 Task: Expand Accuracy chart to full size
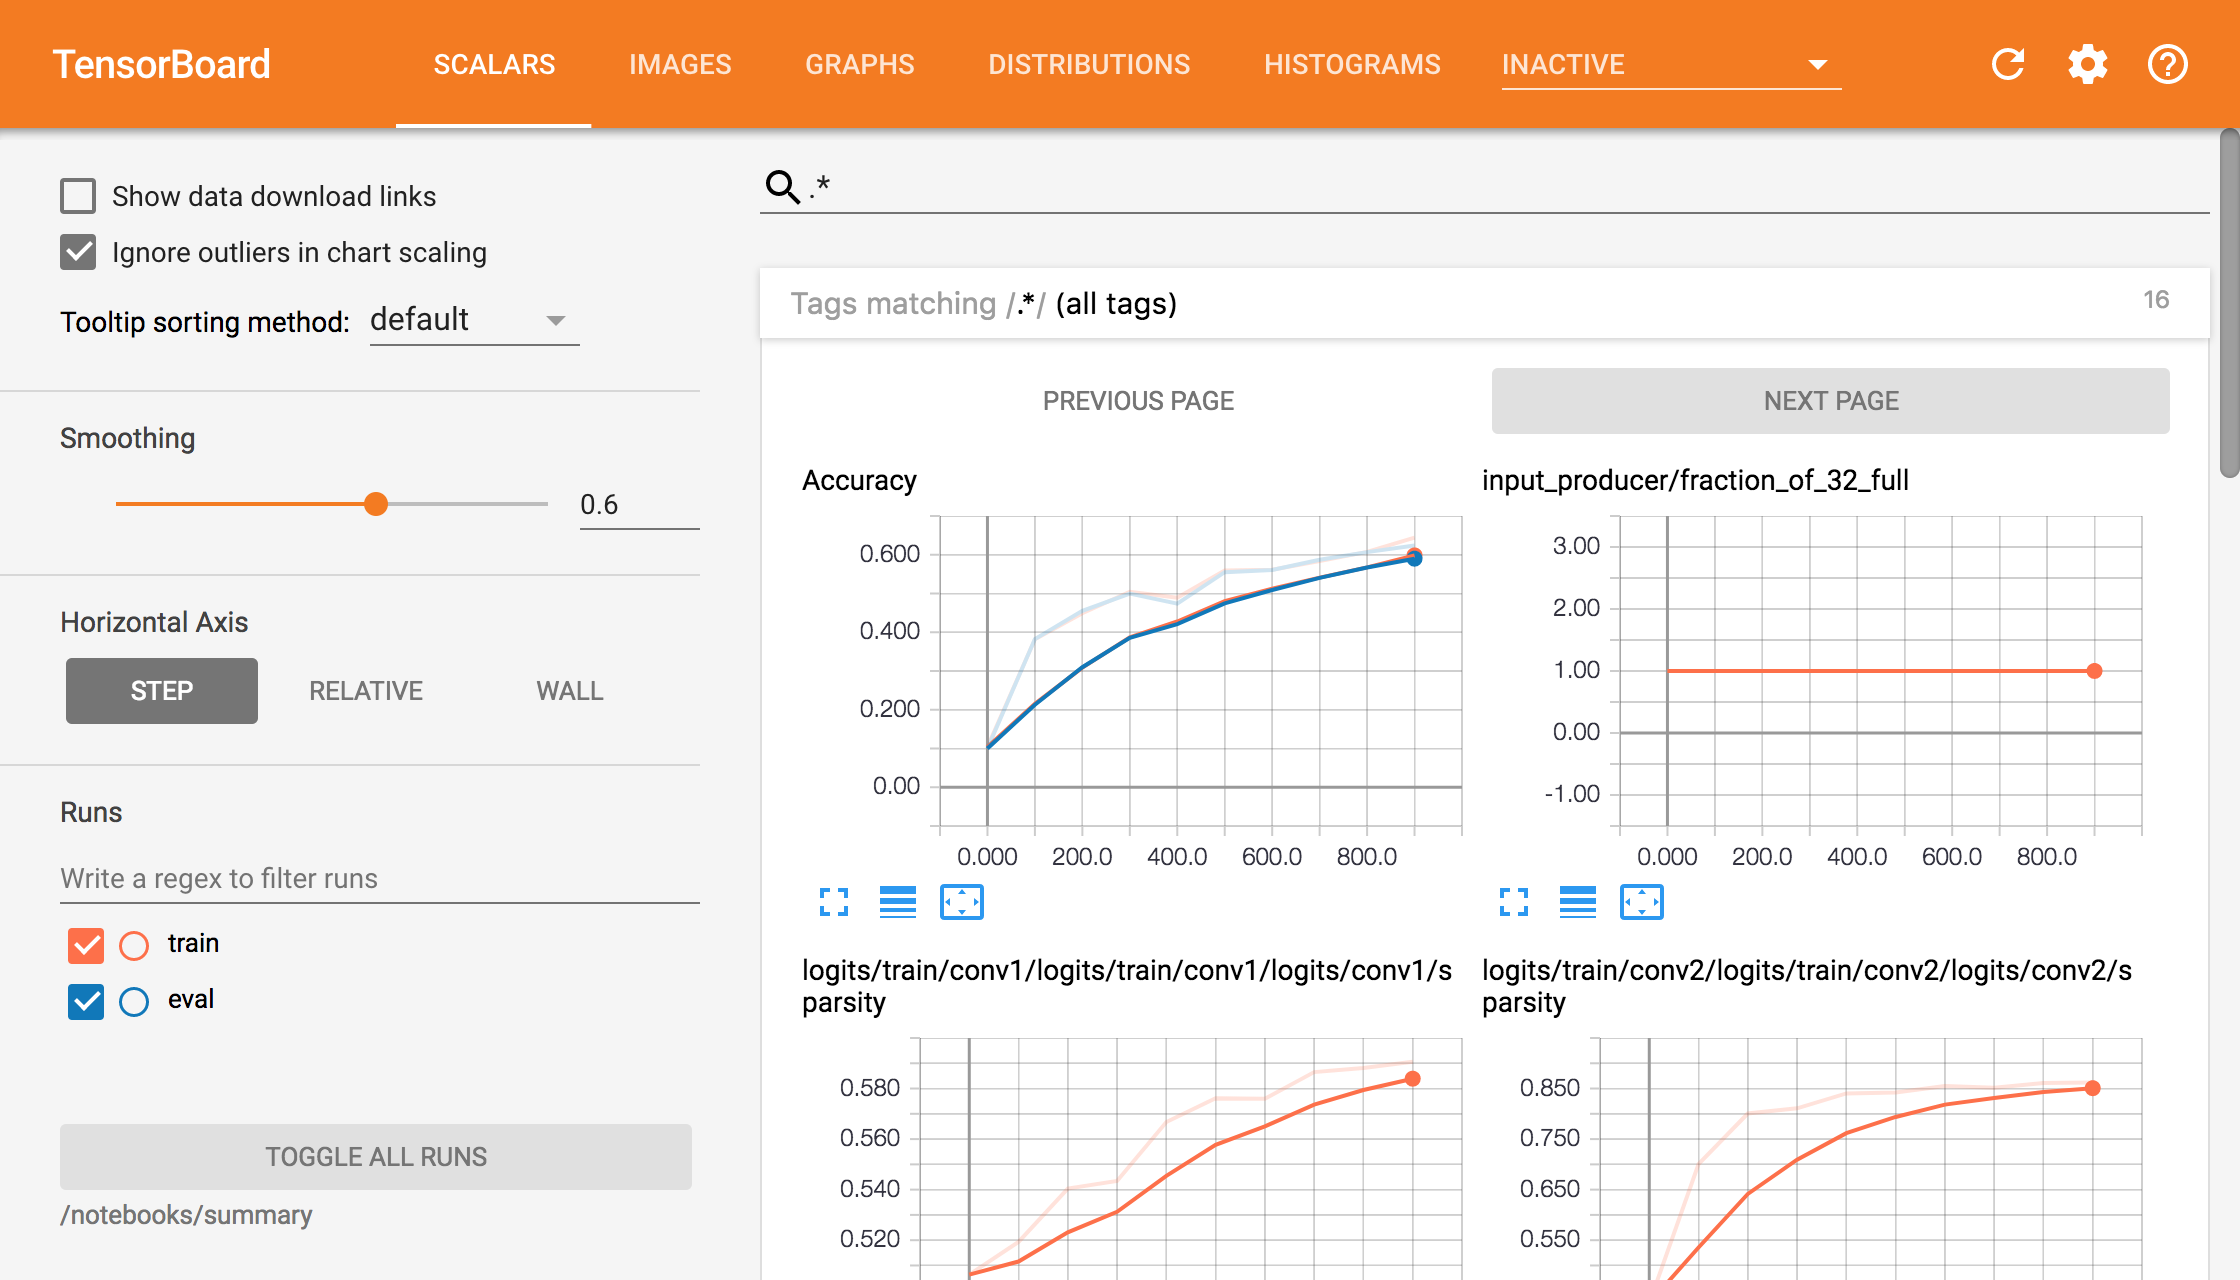(x=834, y=902)
